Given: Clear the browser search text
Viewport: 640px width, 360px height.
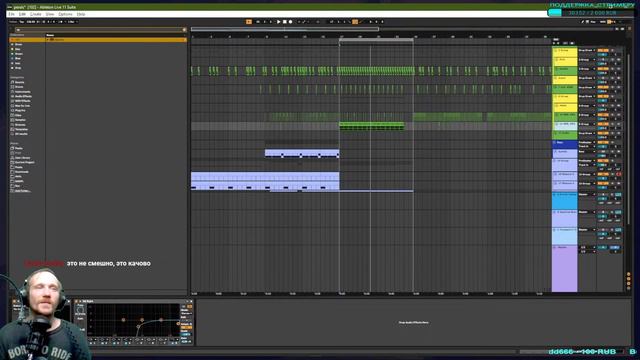Looking at the screenshot, I should (184, 30).
